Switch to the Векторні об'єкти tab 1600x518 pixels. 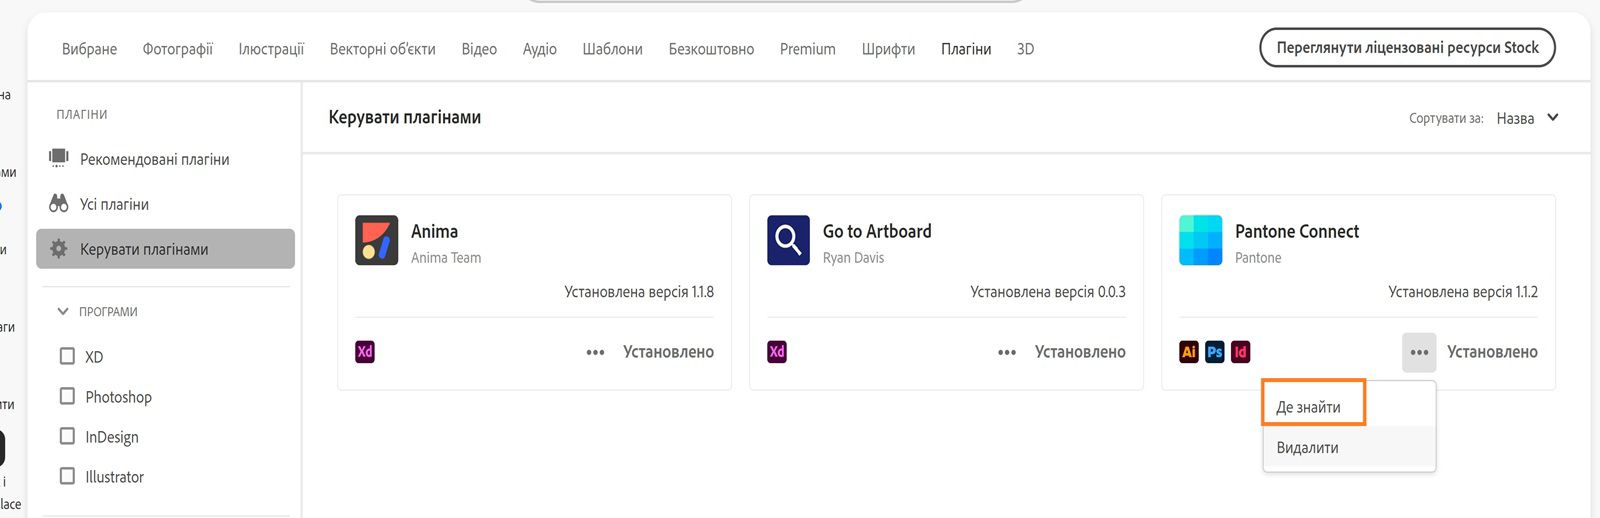(382, 49)
